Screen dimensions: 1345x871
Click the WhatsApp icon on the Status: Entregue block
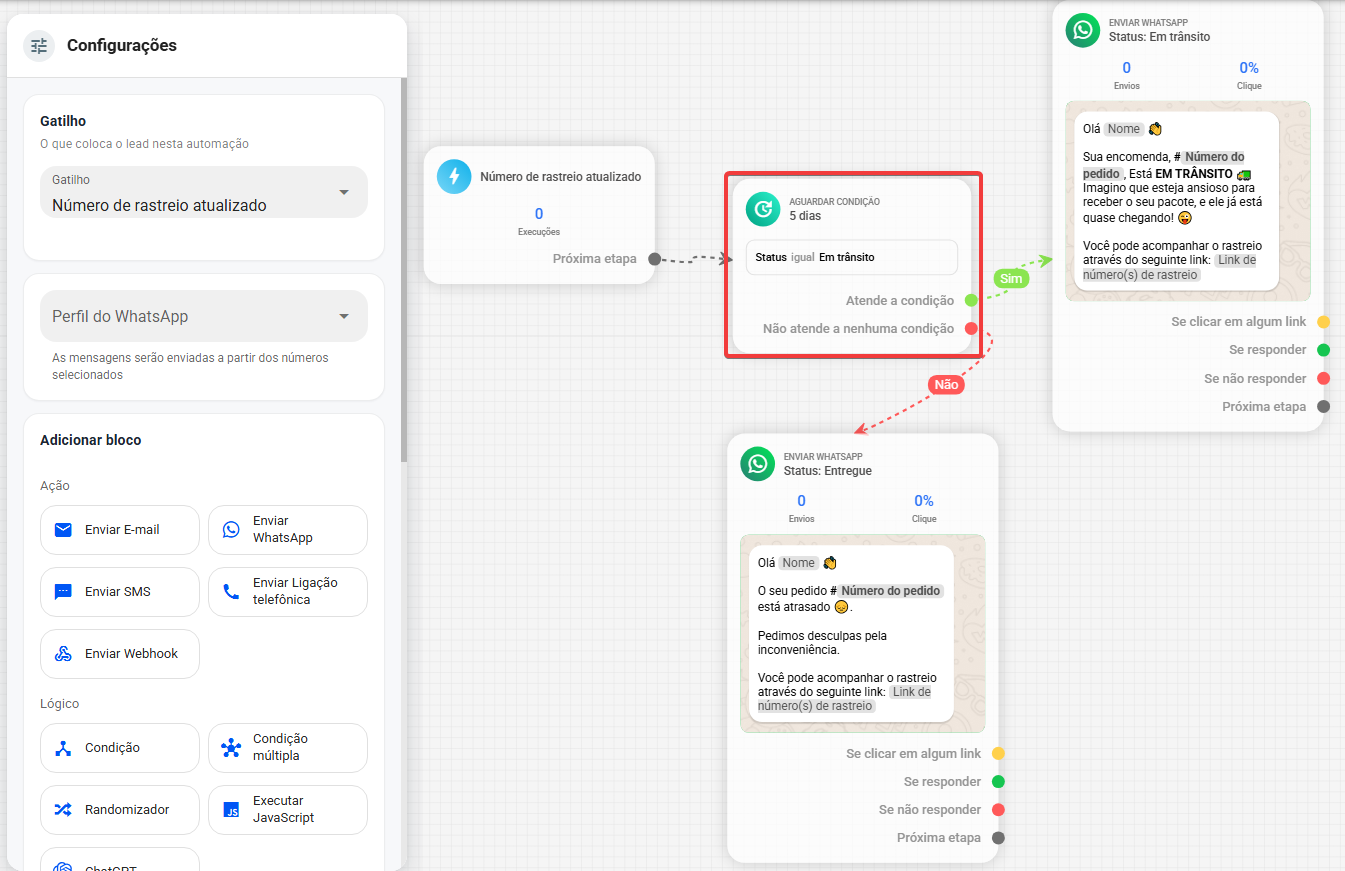757,464
